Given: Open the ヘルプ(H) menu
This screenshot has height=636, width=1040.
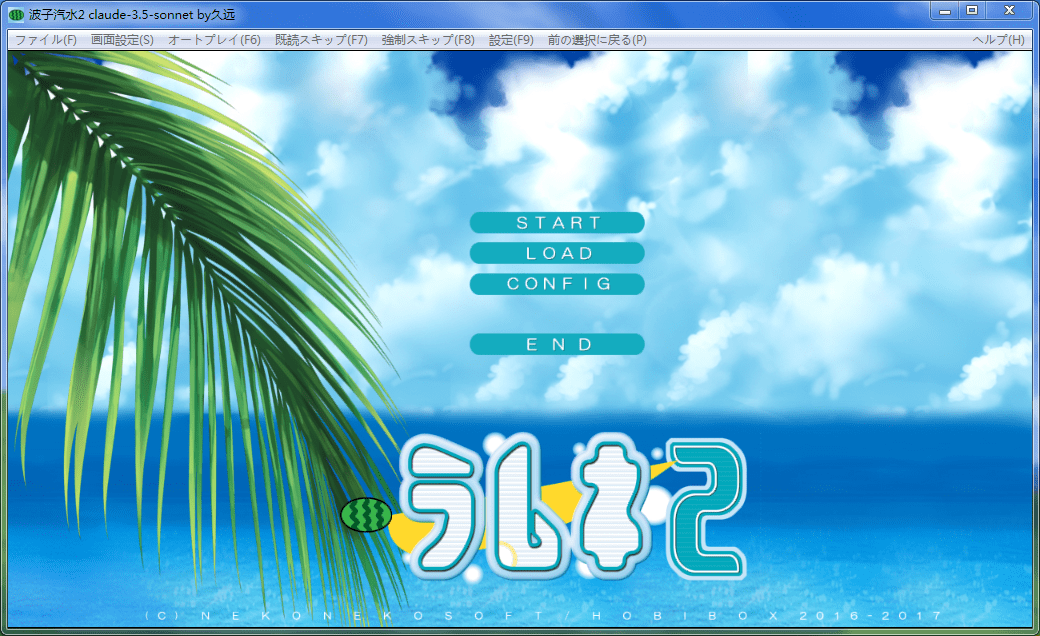Looking at the screenshot, I should [x=998, y=40].
